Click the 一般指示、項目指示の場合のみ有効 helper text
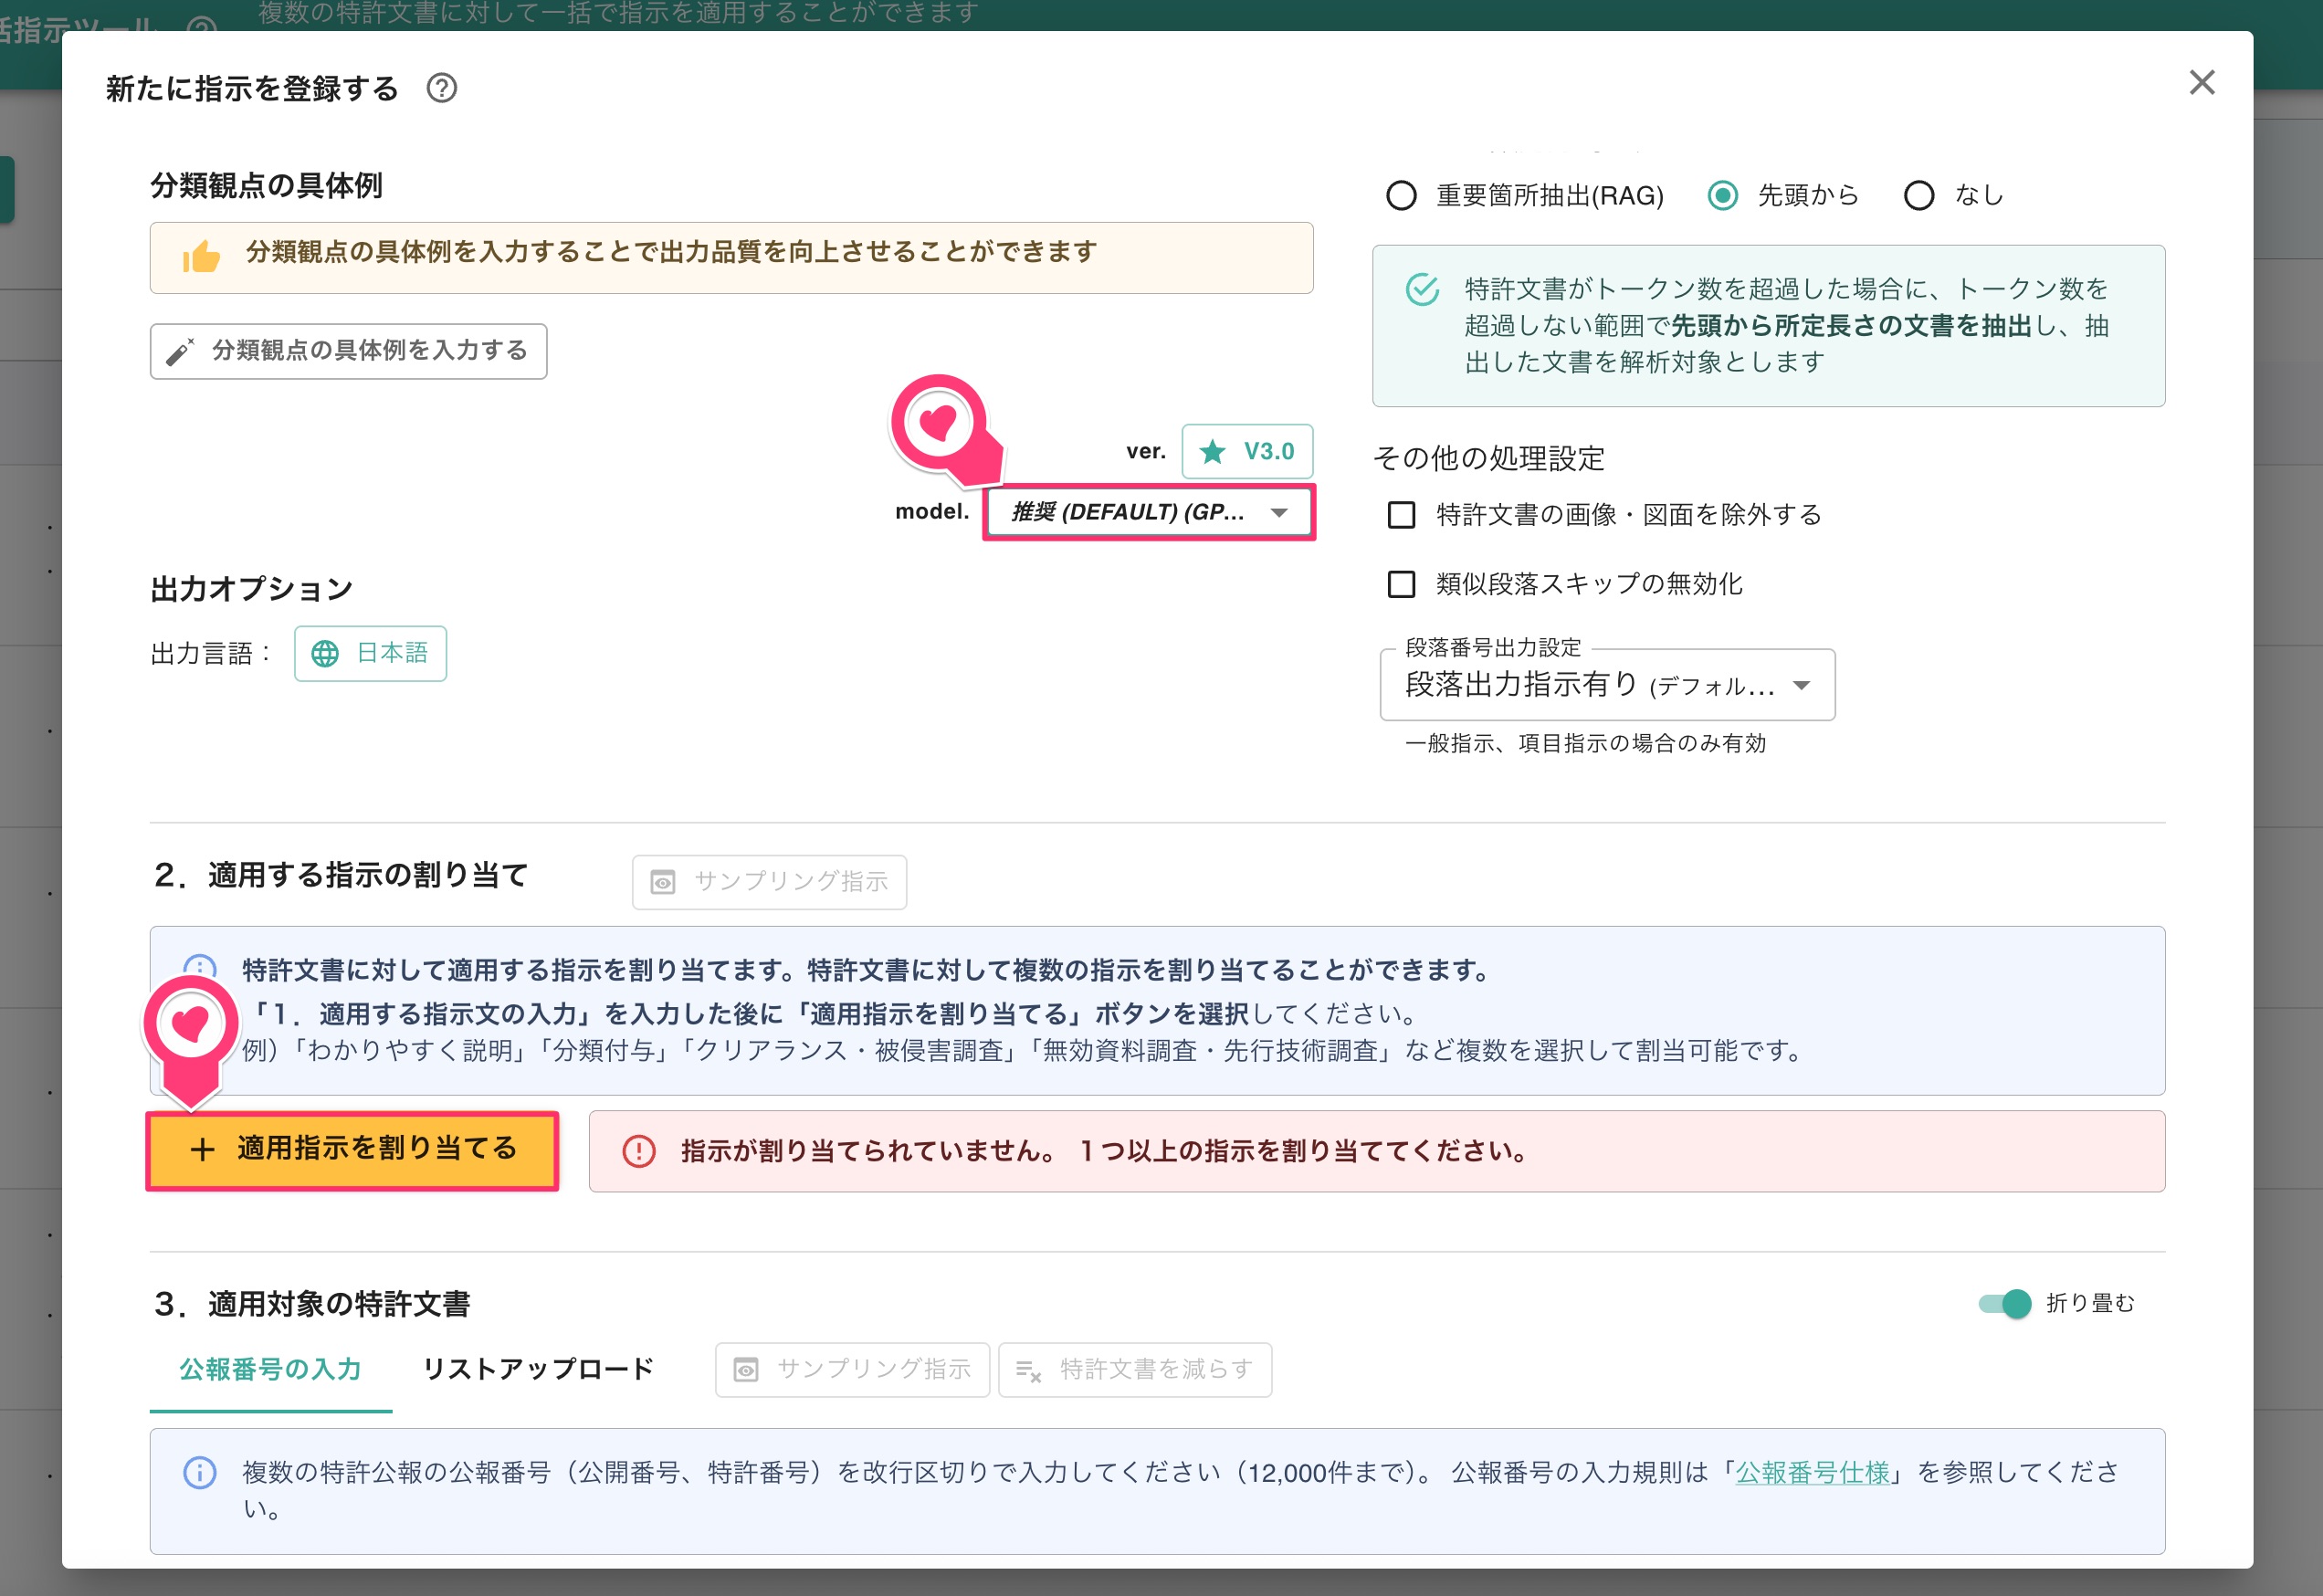The height and width of the screenshot is (1596, 2323). 1585,743
